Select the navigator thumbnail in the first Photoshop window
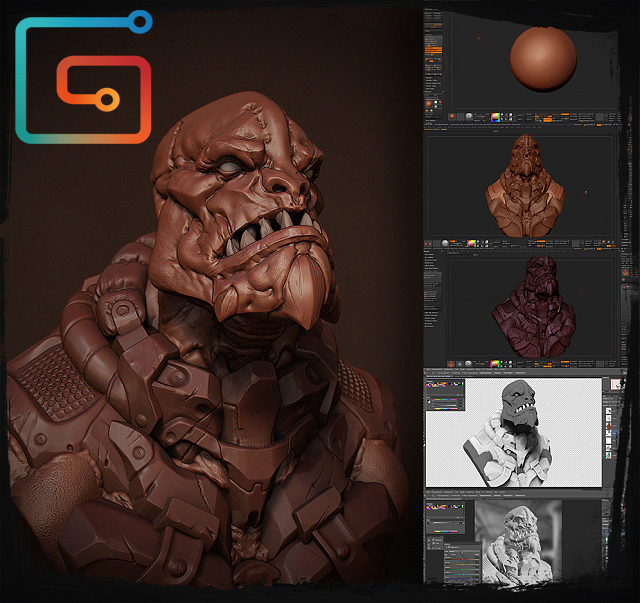Image resolution: width=640 pixels, height=603 pixels. point(617,384)
